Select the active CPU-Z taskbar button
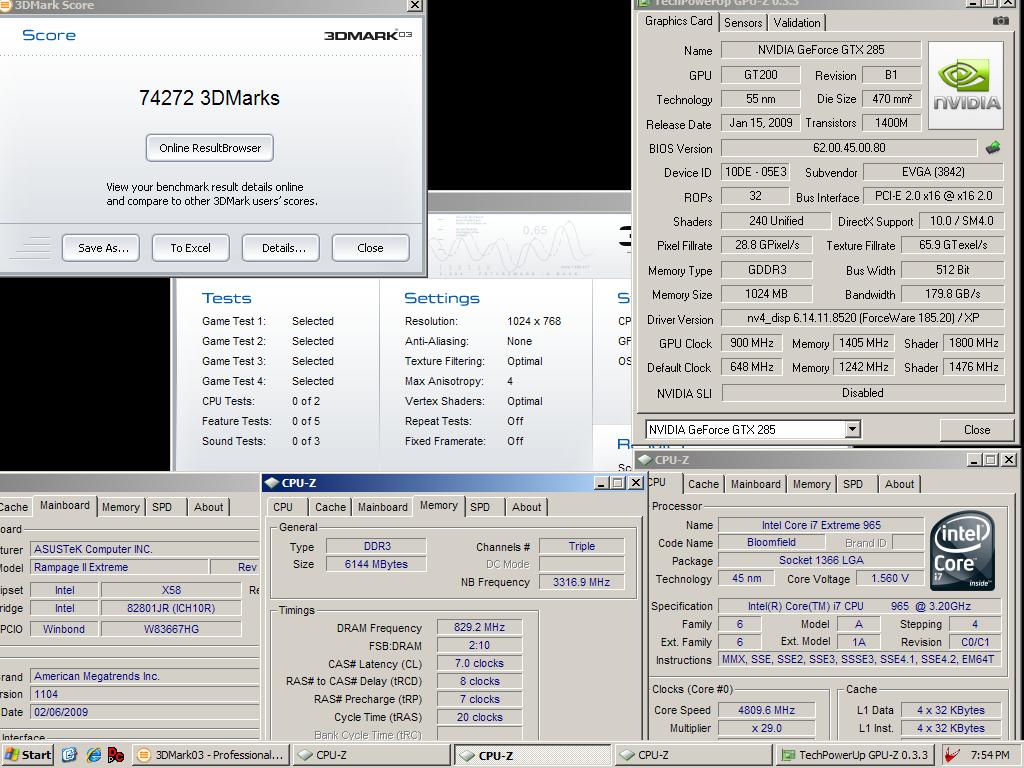 tap(532, 755)
